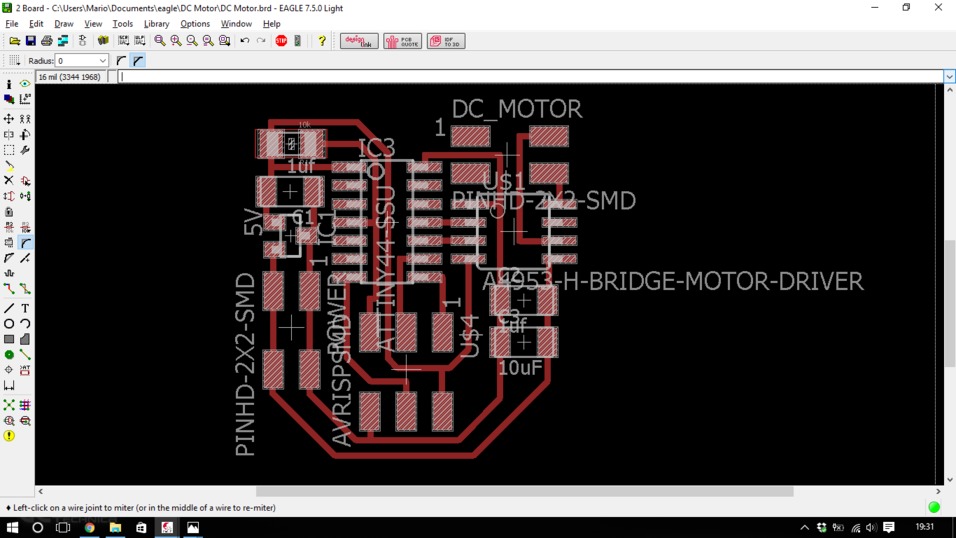Zoom to fit the board

tap(160, 41)
